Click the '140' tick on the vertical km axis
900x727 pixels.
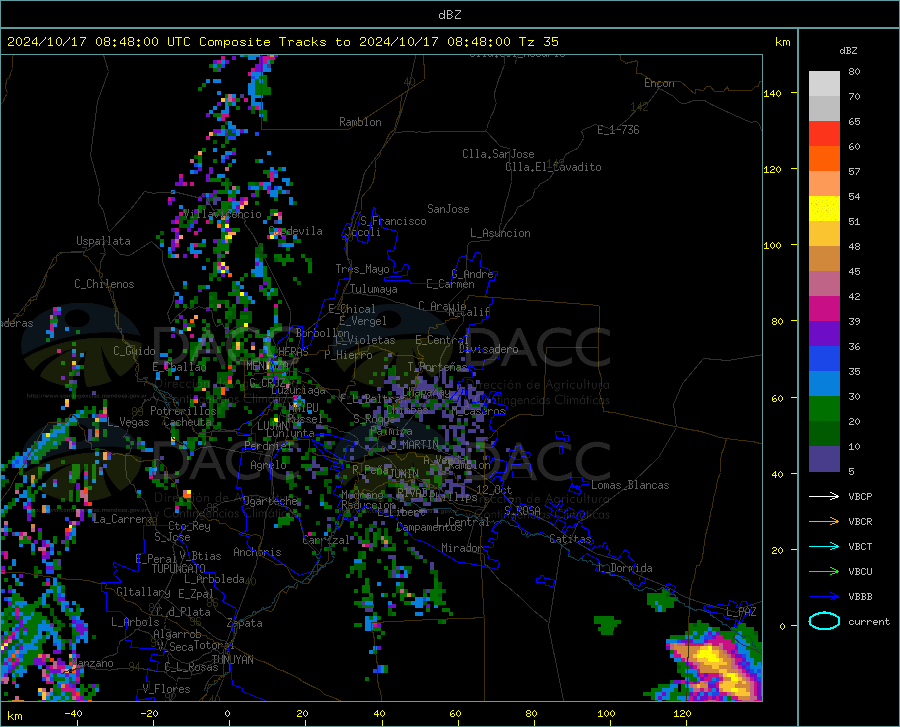(772, 93)
